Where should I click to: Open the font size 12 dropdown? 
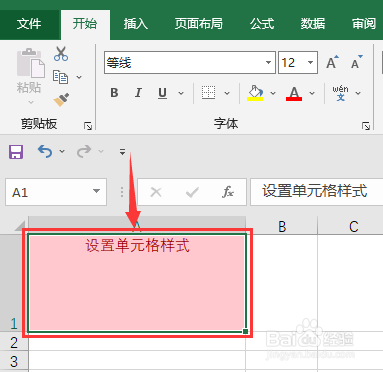click(310, 62)
